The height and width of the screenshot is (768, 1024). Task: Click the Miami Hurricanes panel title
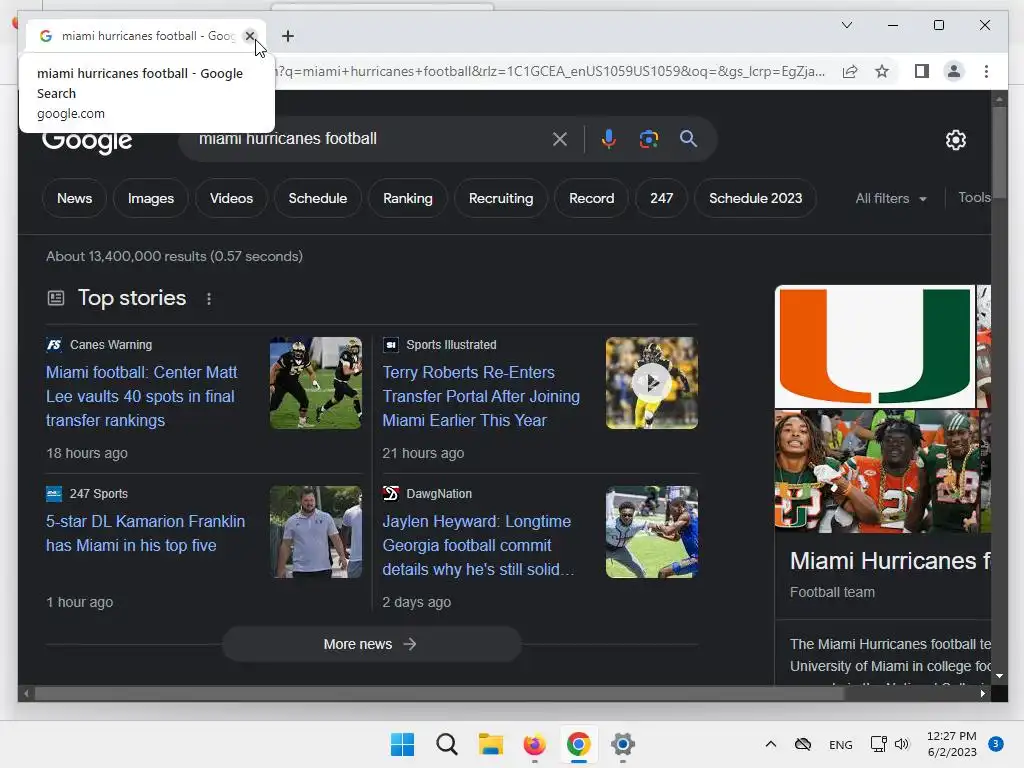(889, 561)
